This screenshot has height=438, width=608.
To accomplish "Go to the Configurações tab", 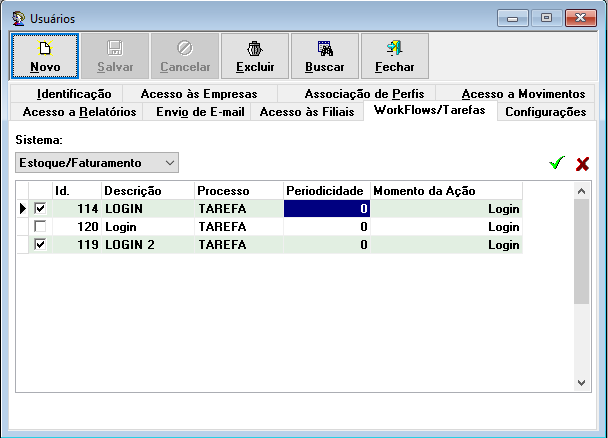I will pyautogui.click(x=545, y=112).
